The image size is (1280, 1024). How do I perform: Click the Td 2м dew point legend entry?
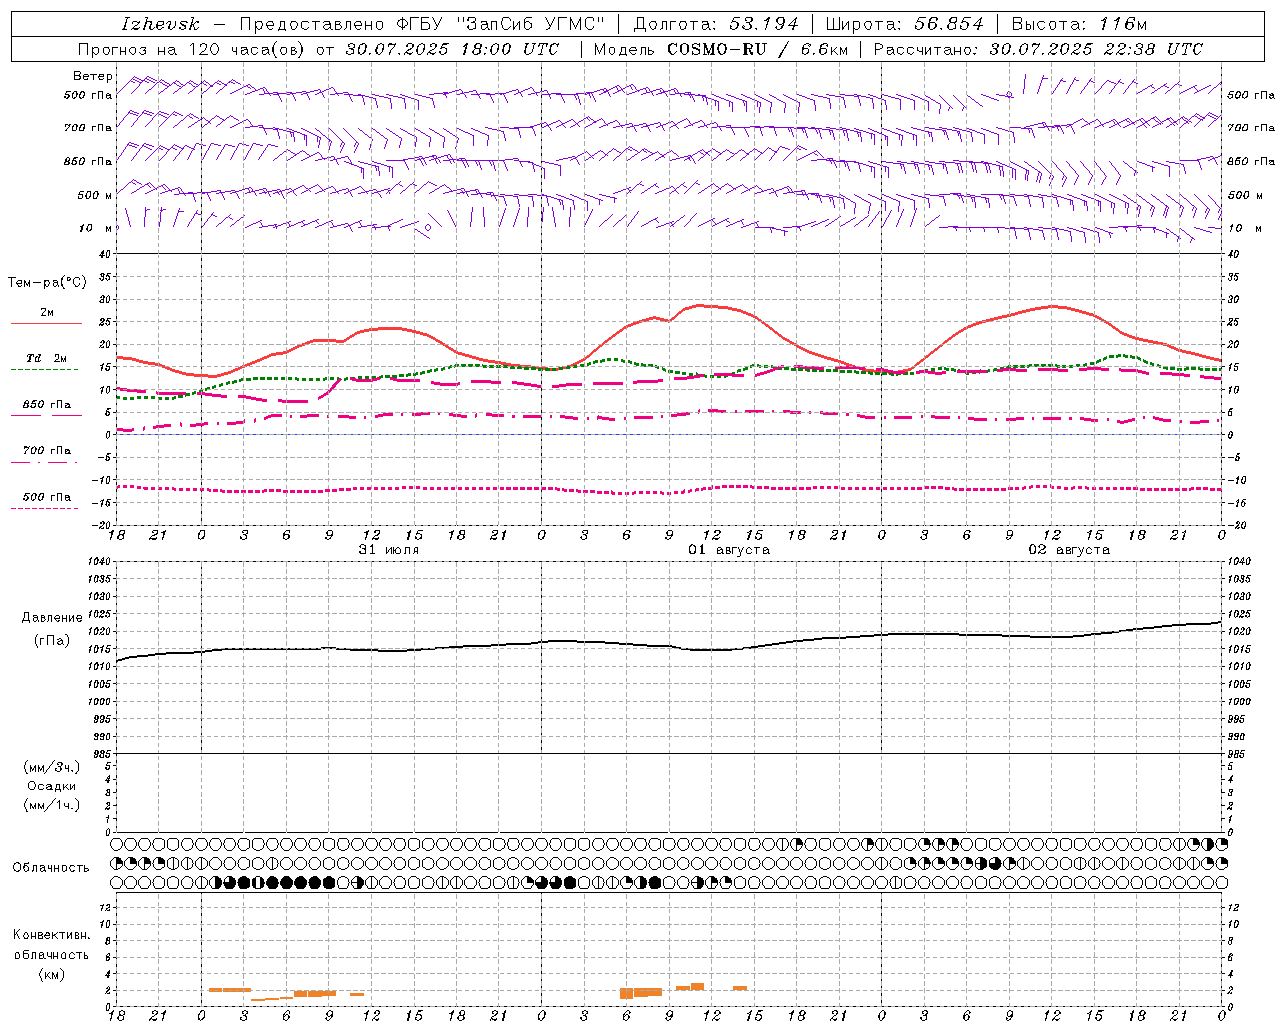[46, 358]
